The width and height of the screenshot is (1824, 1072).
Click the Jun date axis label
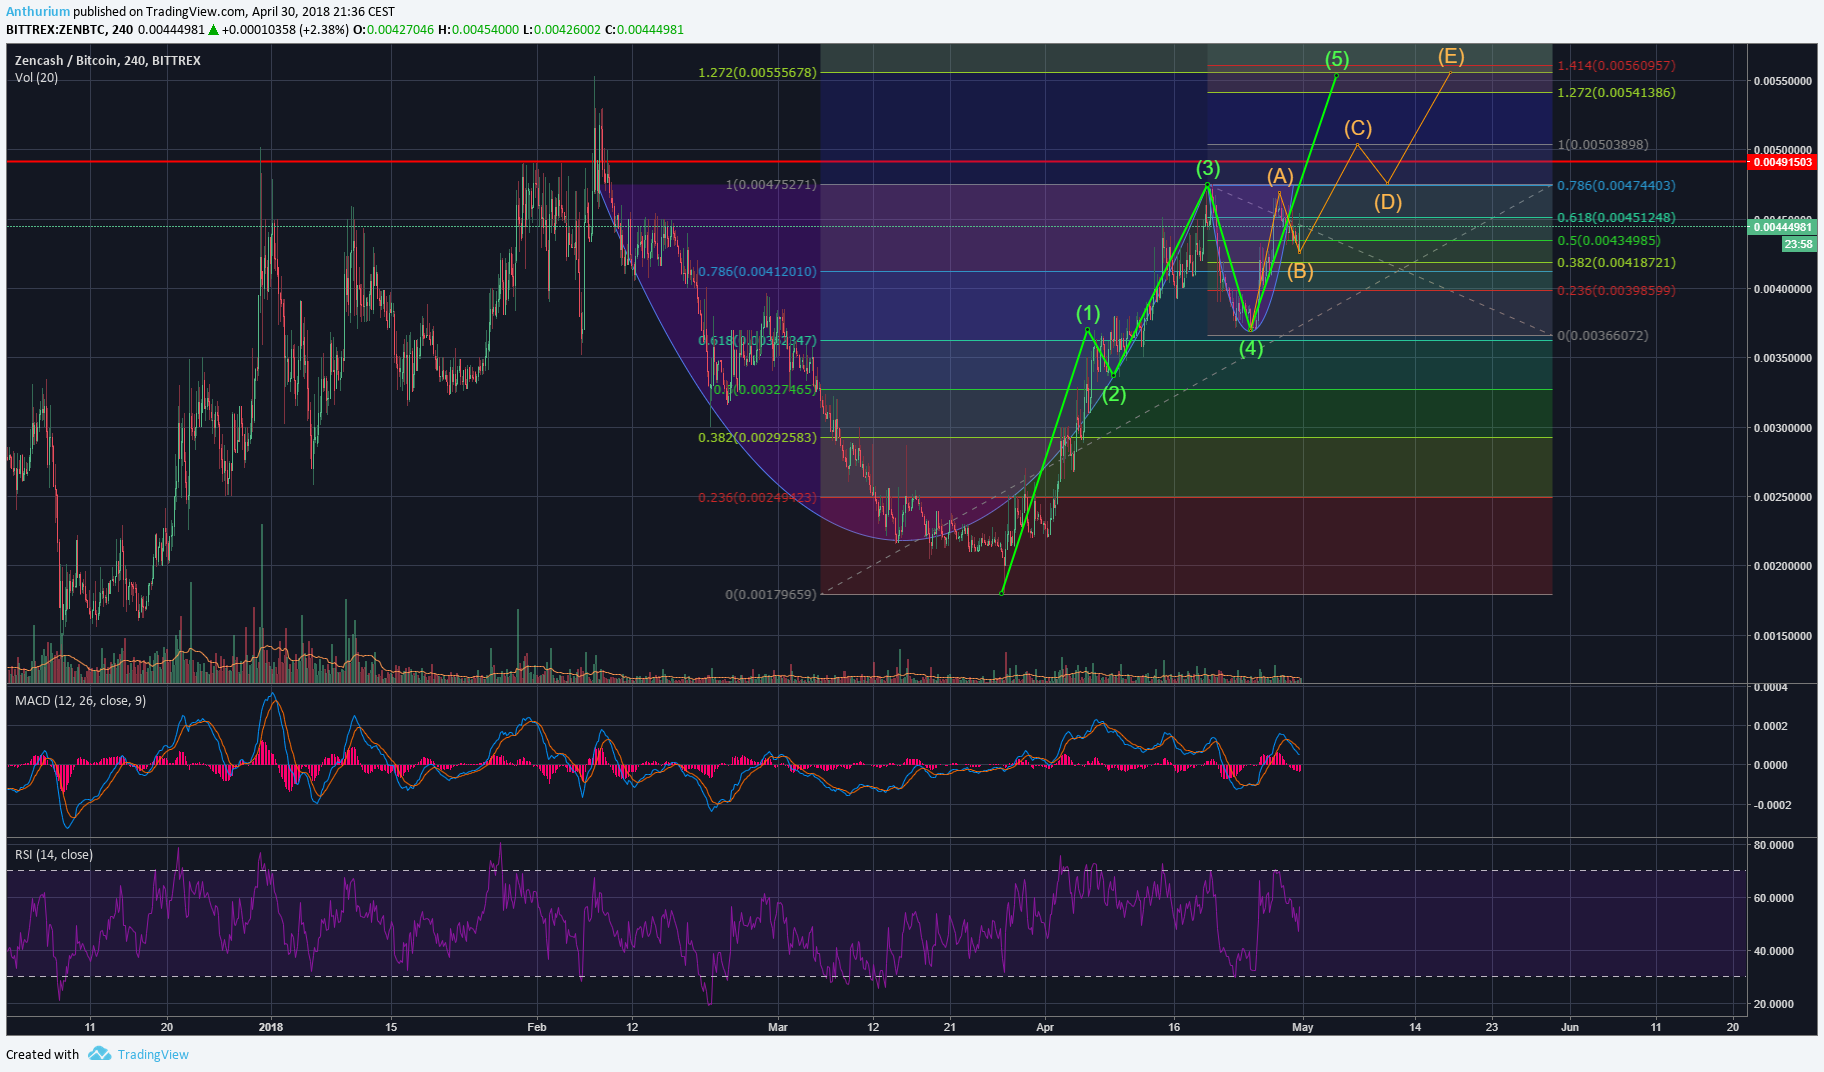(x=1570, y=1027)
